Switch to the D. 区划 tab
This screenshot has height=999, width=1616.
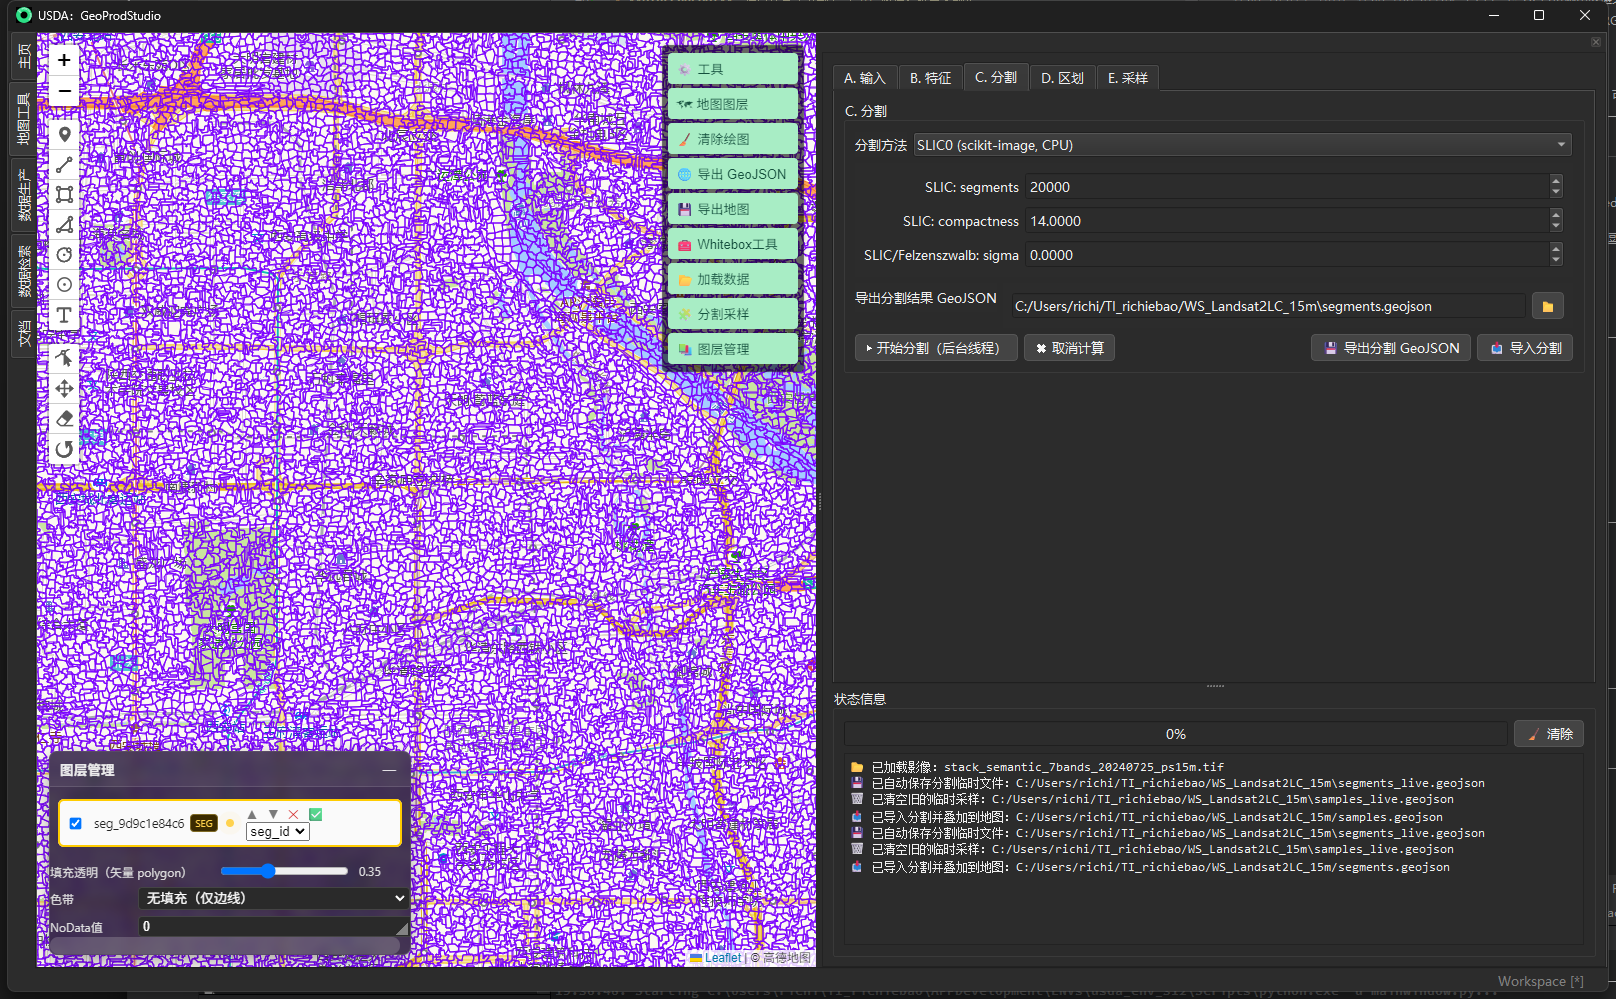click(x=1062, y=77)
